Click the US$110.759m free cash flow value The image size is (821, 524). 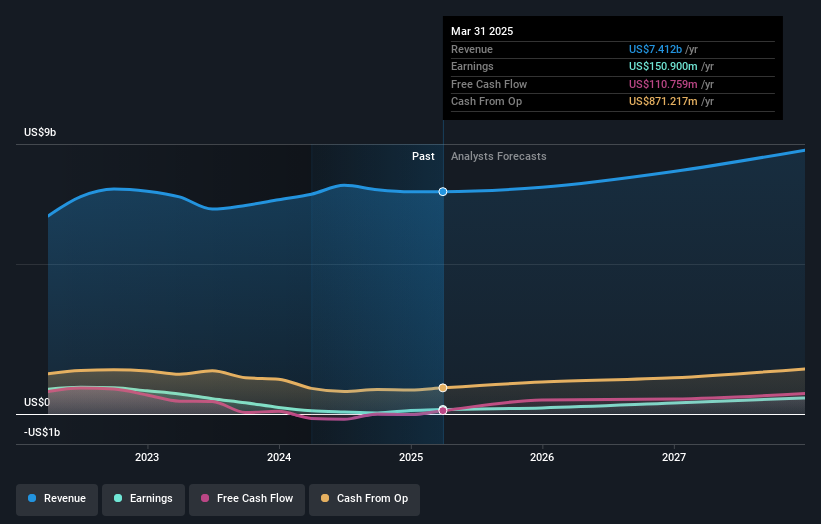click(663, 84)
